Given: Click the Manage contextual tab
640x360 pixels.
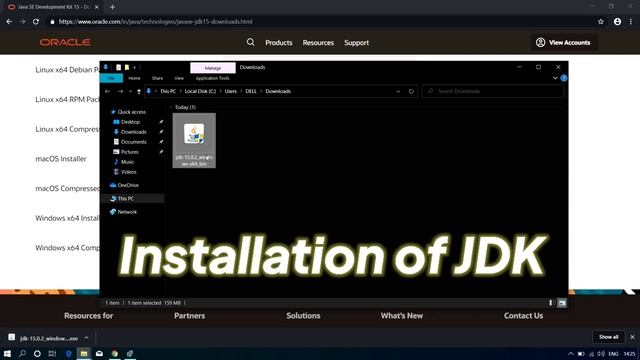Looking at the screenshot, I should tap(213, 68).
